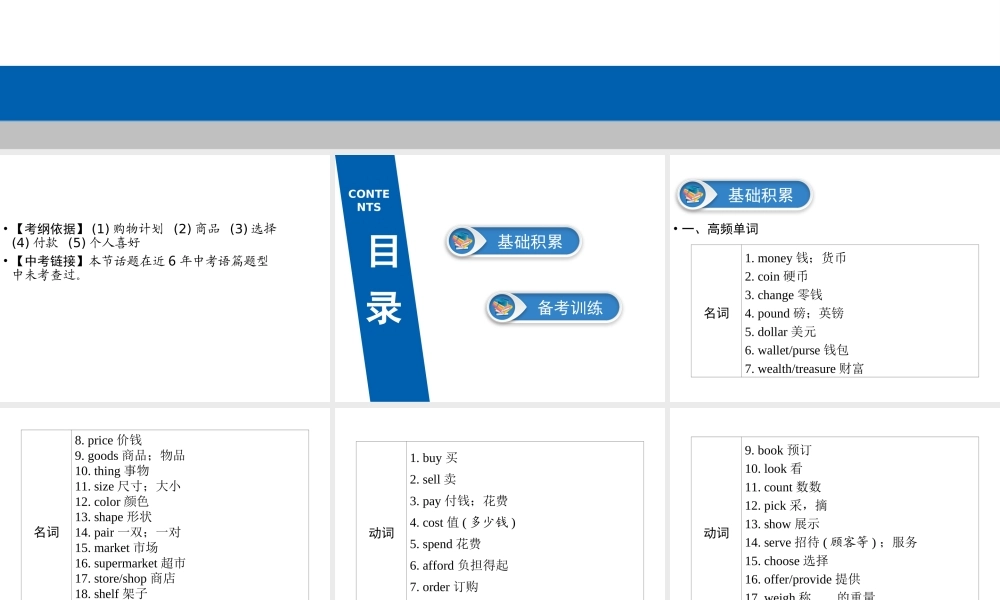Screen dimensions: 1000x600
Task: Select the row starting '17. weigh 称'
Action: [810, 596]
